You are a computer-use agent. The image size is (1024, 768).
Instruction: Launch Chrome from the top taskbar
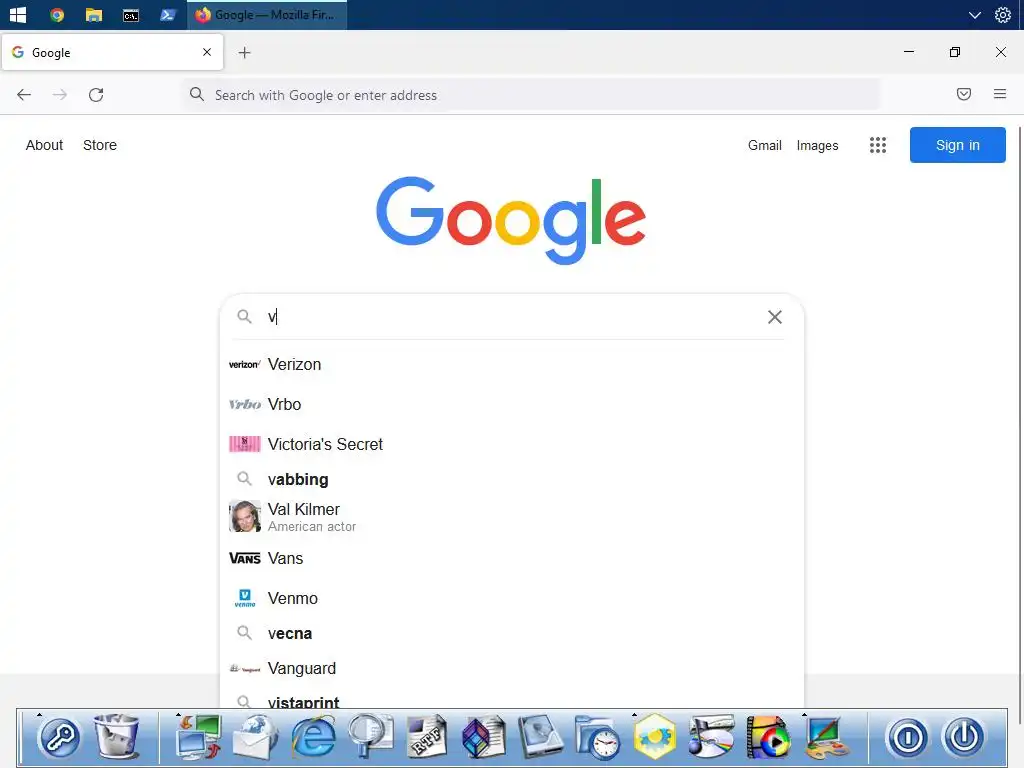(57, 14)
